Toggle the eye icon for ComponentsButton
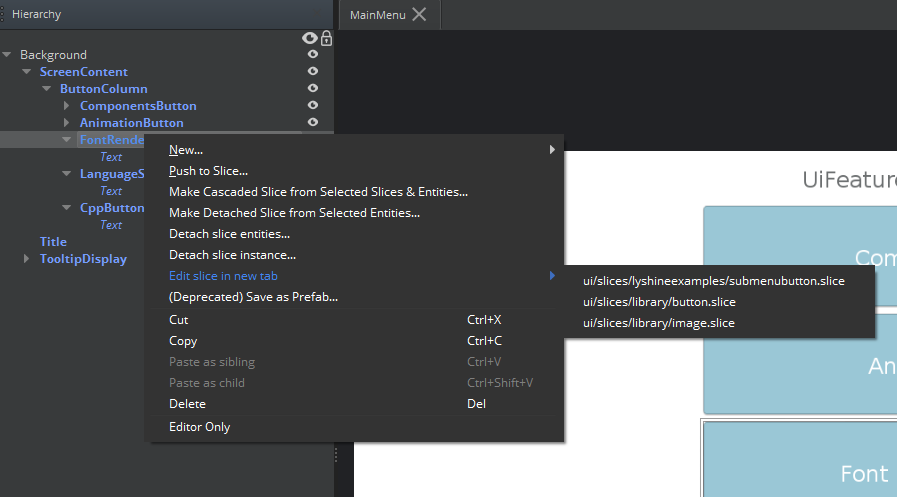The image size is (897, 497). pyautogui.click(x=313, y=106)
